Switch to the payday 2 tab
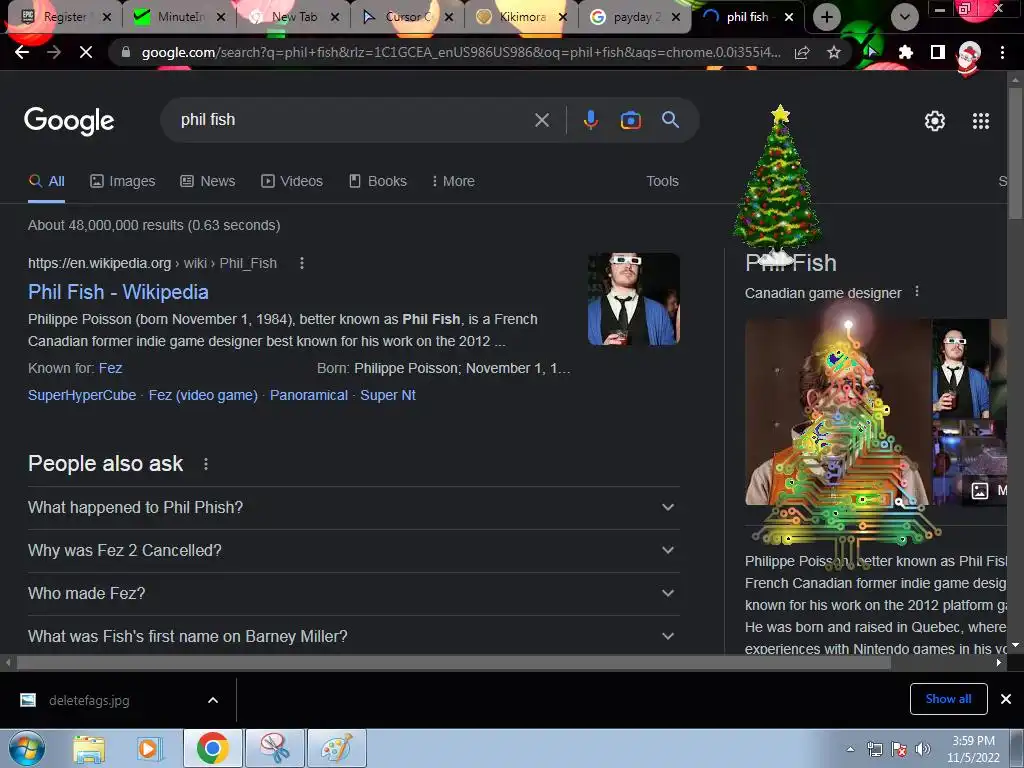 coord(636,17)
